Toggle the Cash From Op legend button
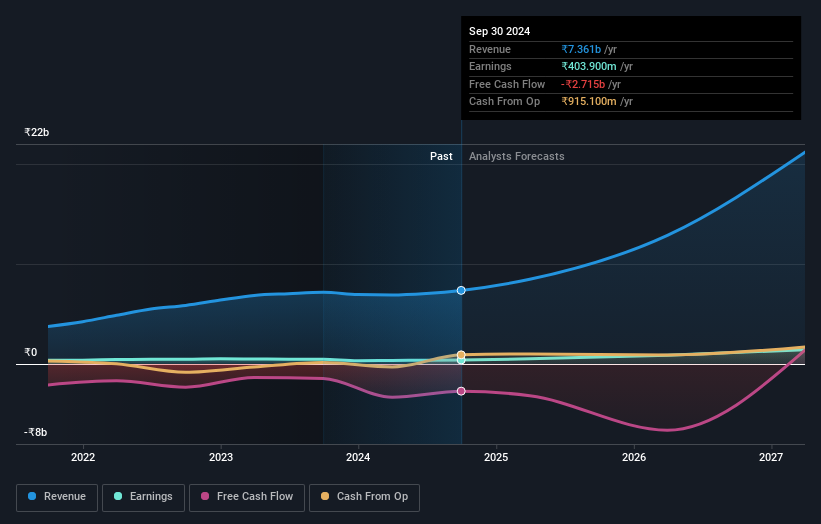The height and width of the screenshot is (524, 821). click(x=364, y=497)
